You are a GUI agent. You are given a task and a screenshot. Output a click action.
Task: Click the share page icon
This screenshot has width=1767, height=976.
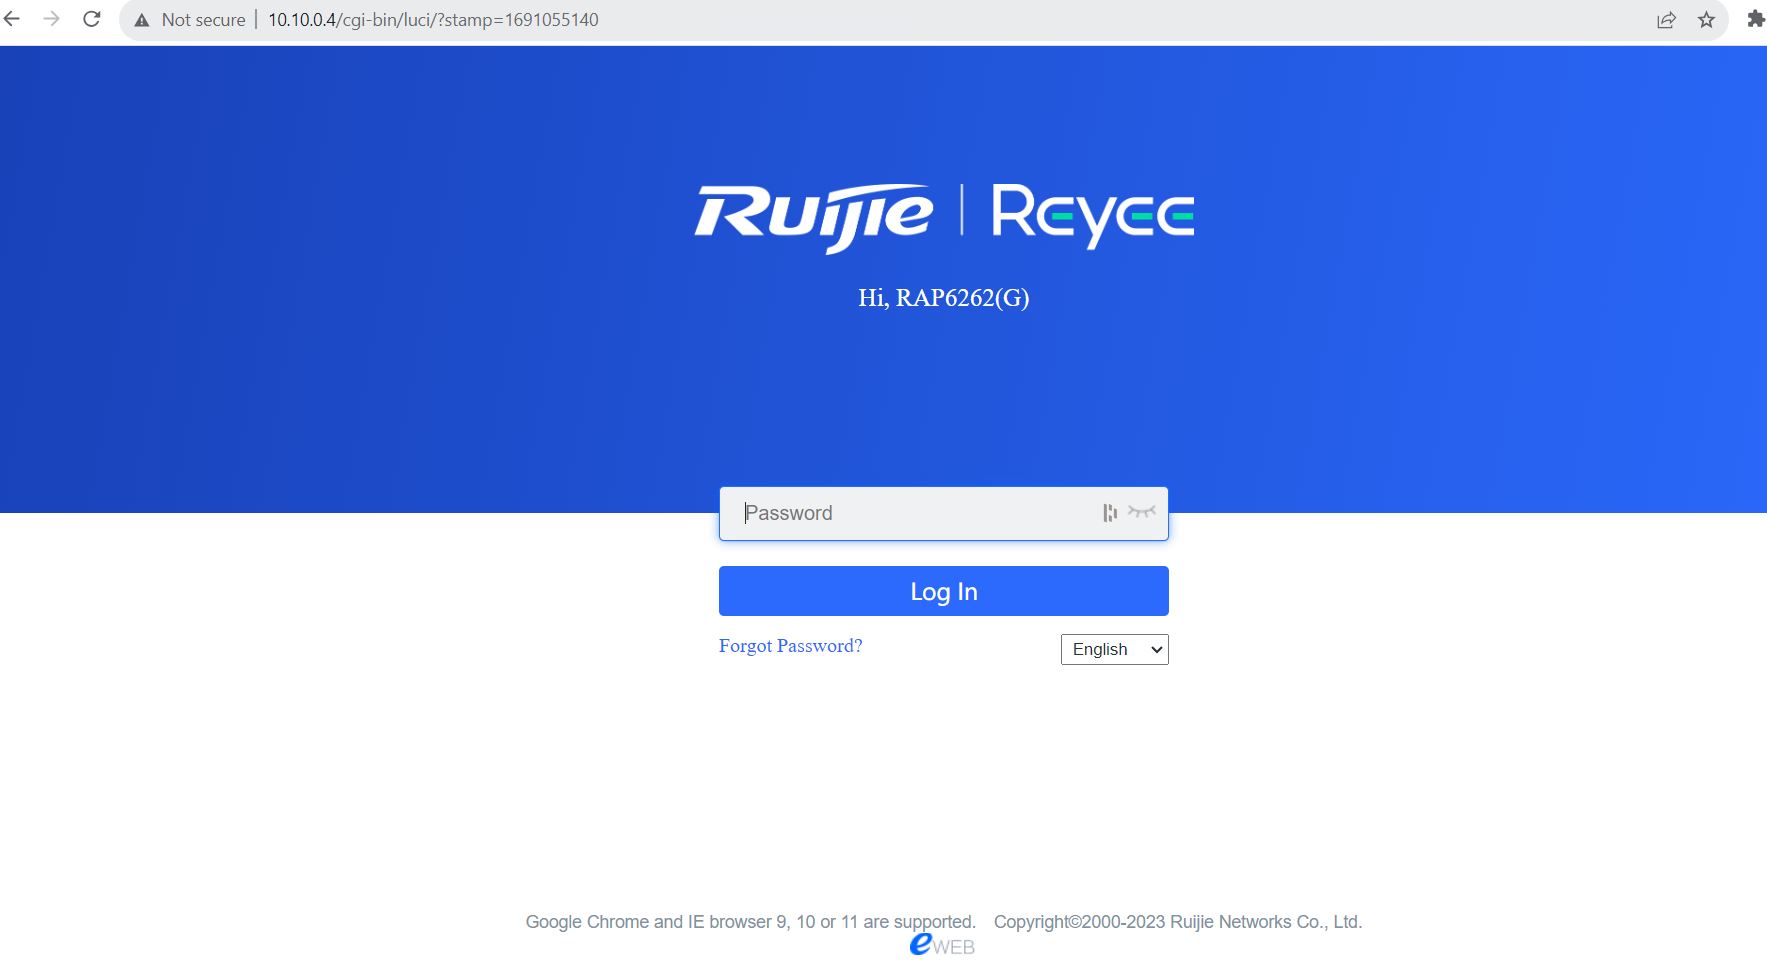click(1666, 20)
